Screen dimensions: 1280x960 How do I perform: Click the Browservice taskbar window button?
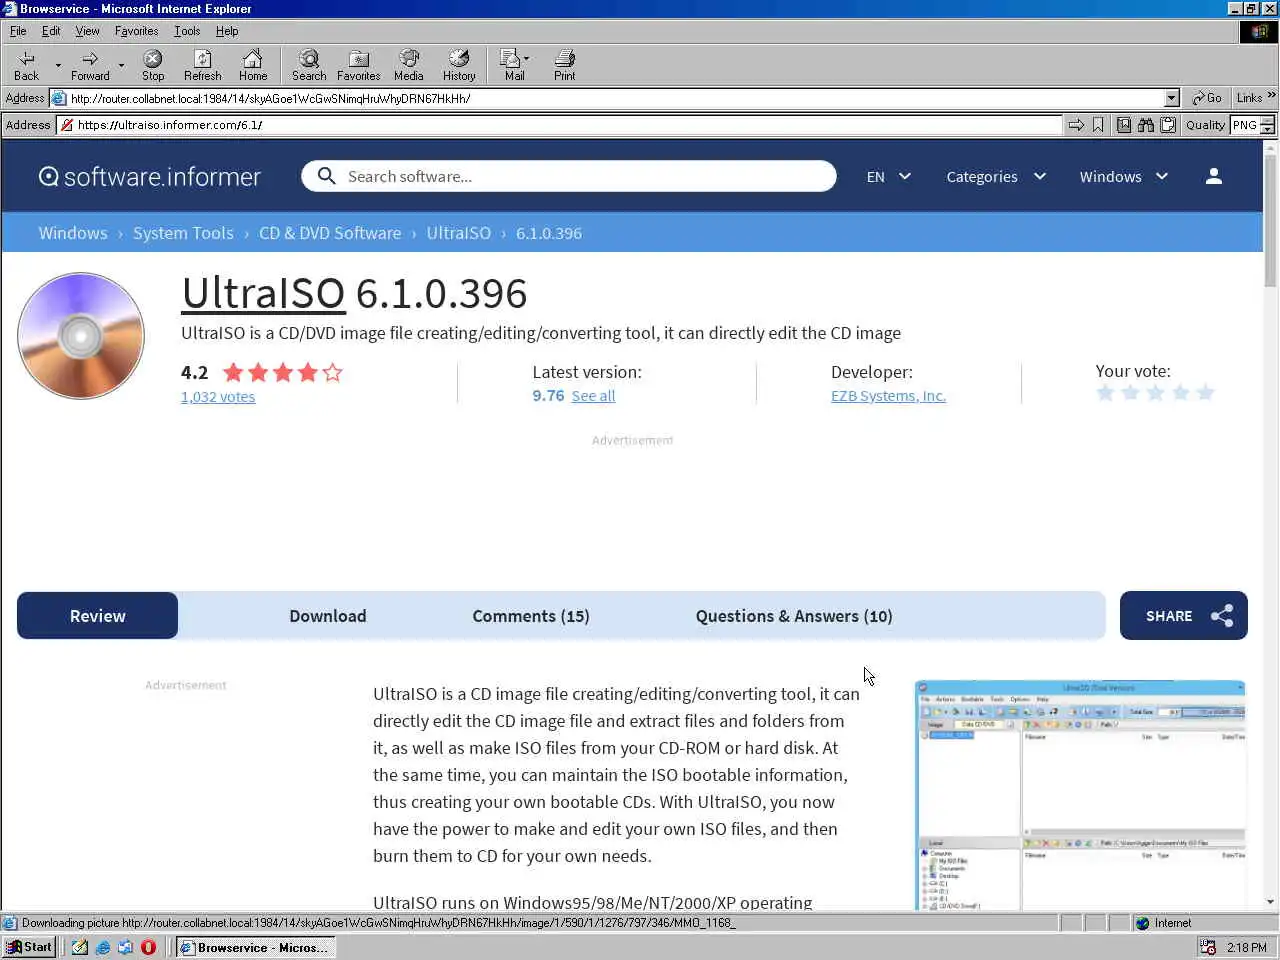(x=255, y=947)
